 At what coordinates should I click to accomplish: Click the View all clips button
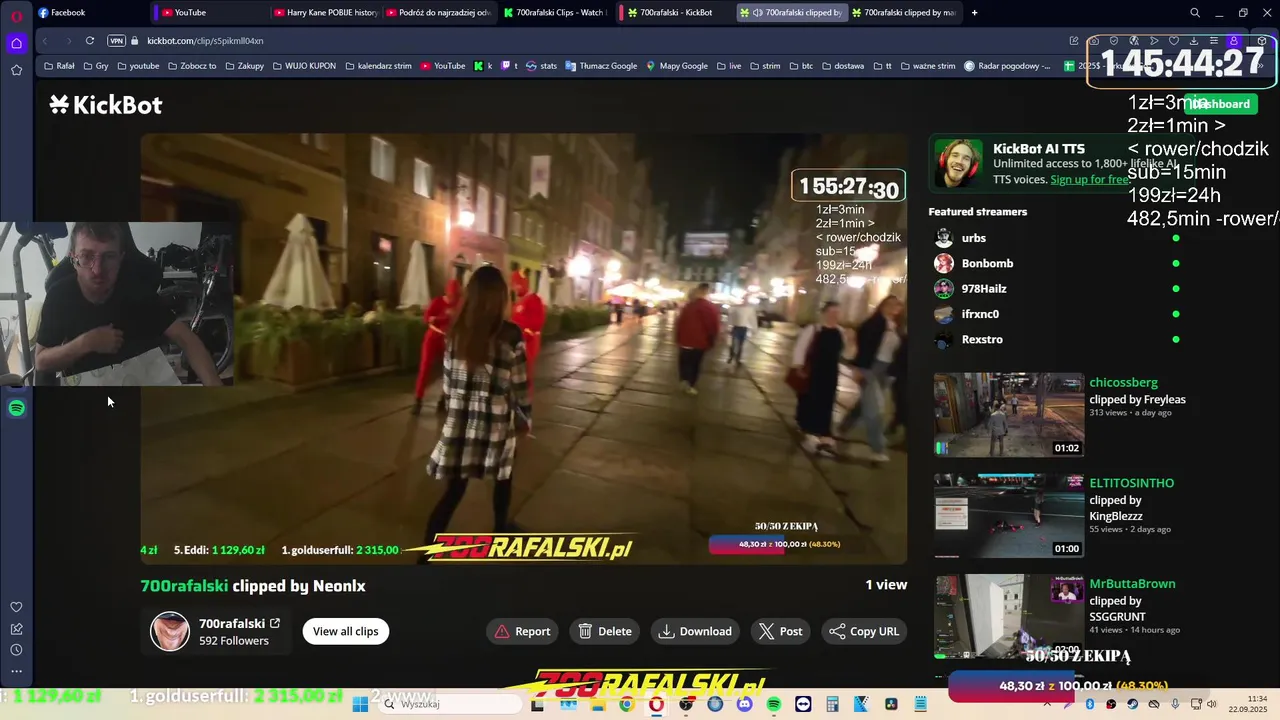[345, 631]
